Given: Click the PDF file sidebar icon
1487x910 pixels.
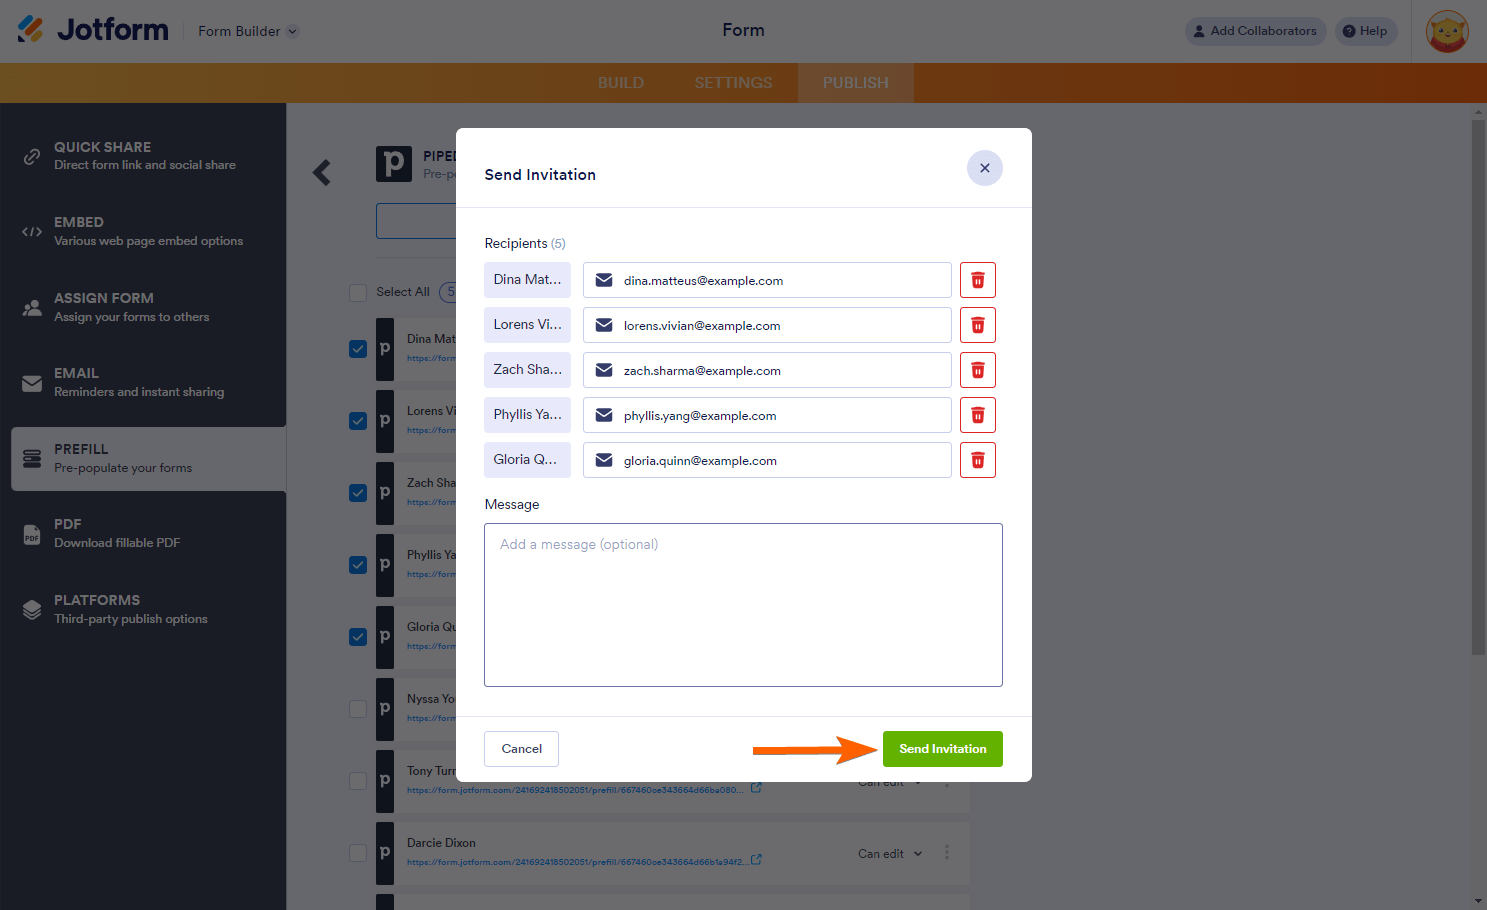Looking at the screenshot, I should 32,534.
